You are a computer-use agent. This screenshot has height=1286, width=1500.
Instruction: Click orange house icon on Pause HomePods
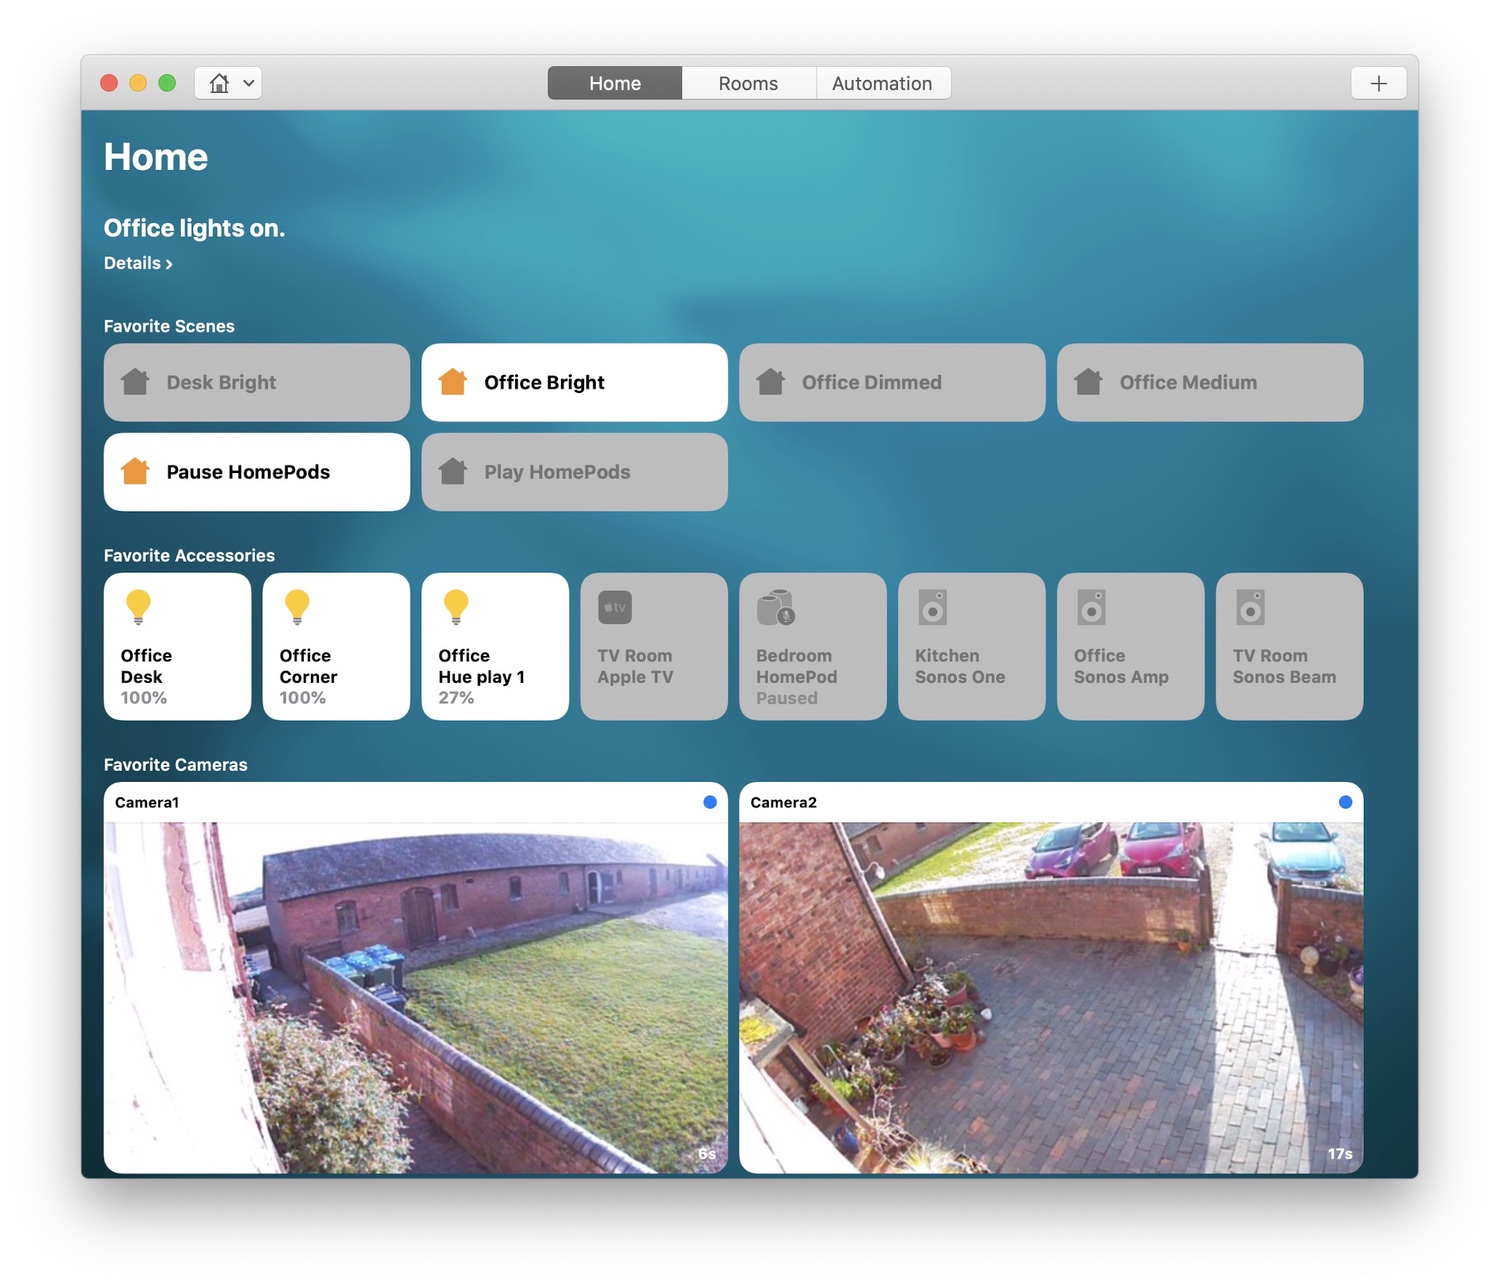point(135,471)
